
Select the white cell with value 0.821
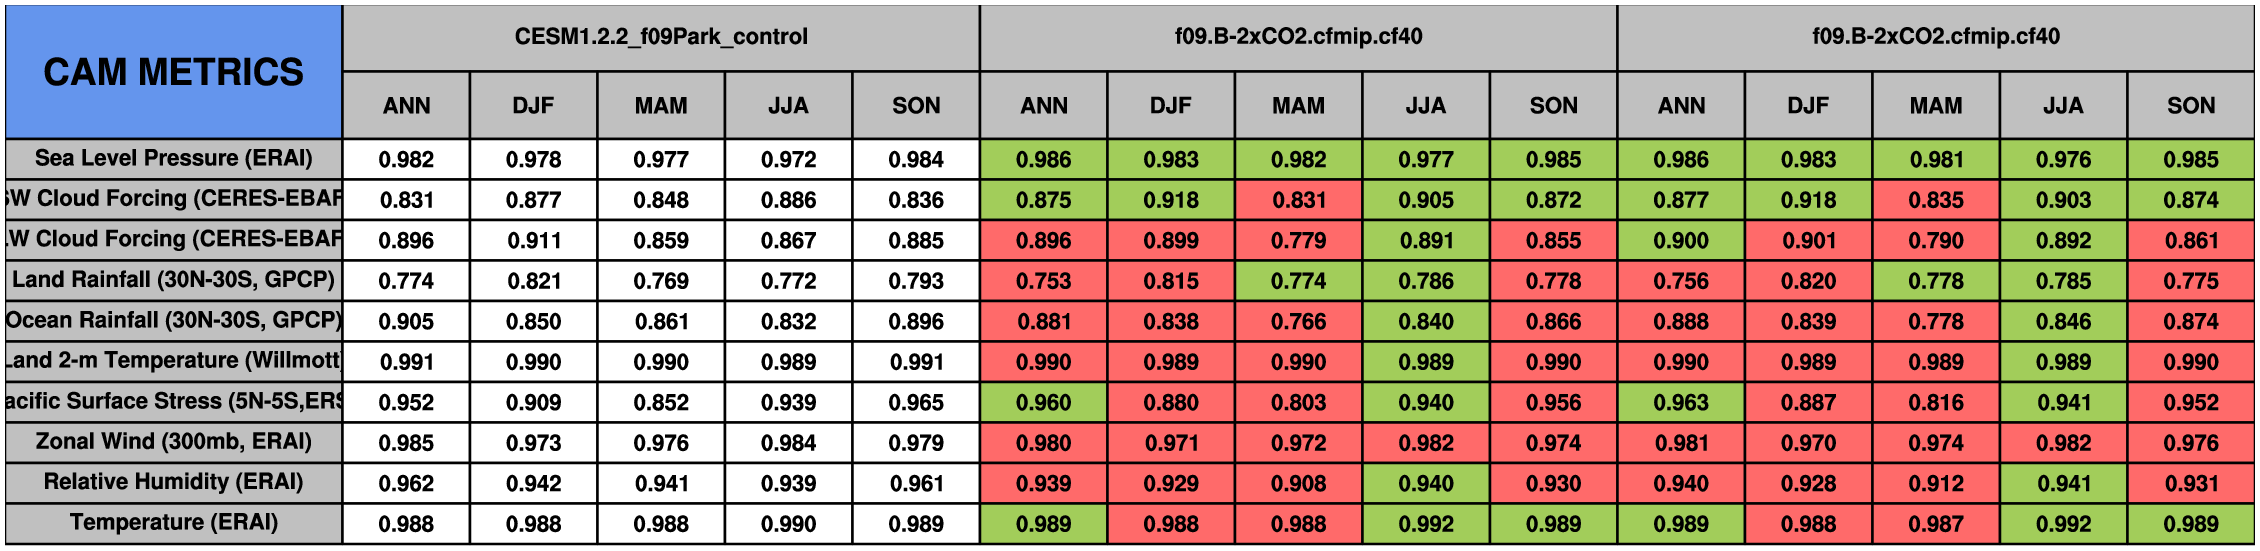[x=533, y=281]
